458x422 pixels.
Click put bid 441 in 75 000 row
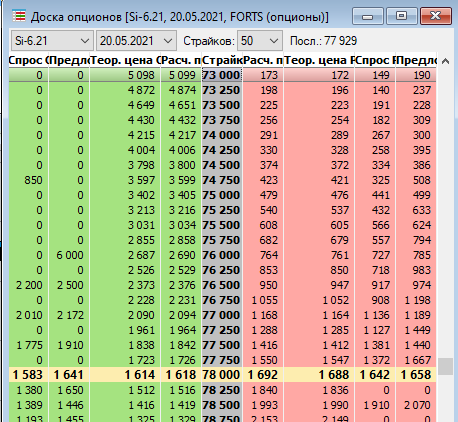(x=381, y=195)
